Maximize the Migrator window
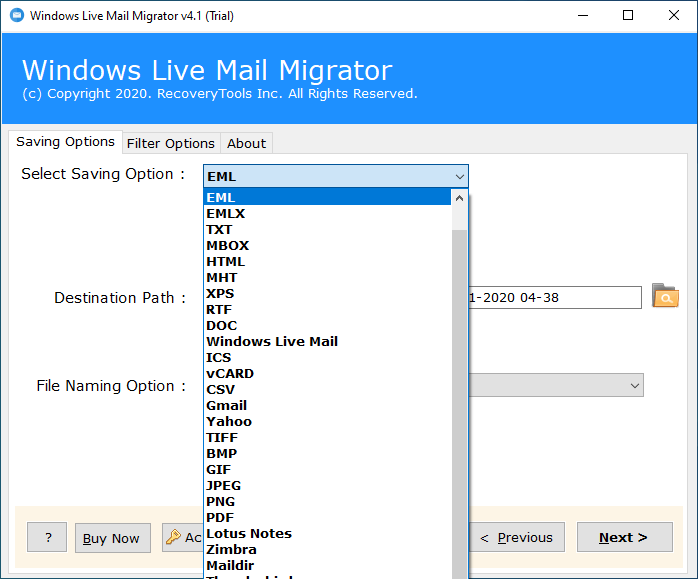This screenshot has width=698, height=579. (x=628, y=16)
